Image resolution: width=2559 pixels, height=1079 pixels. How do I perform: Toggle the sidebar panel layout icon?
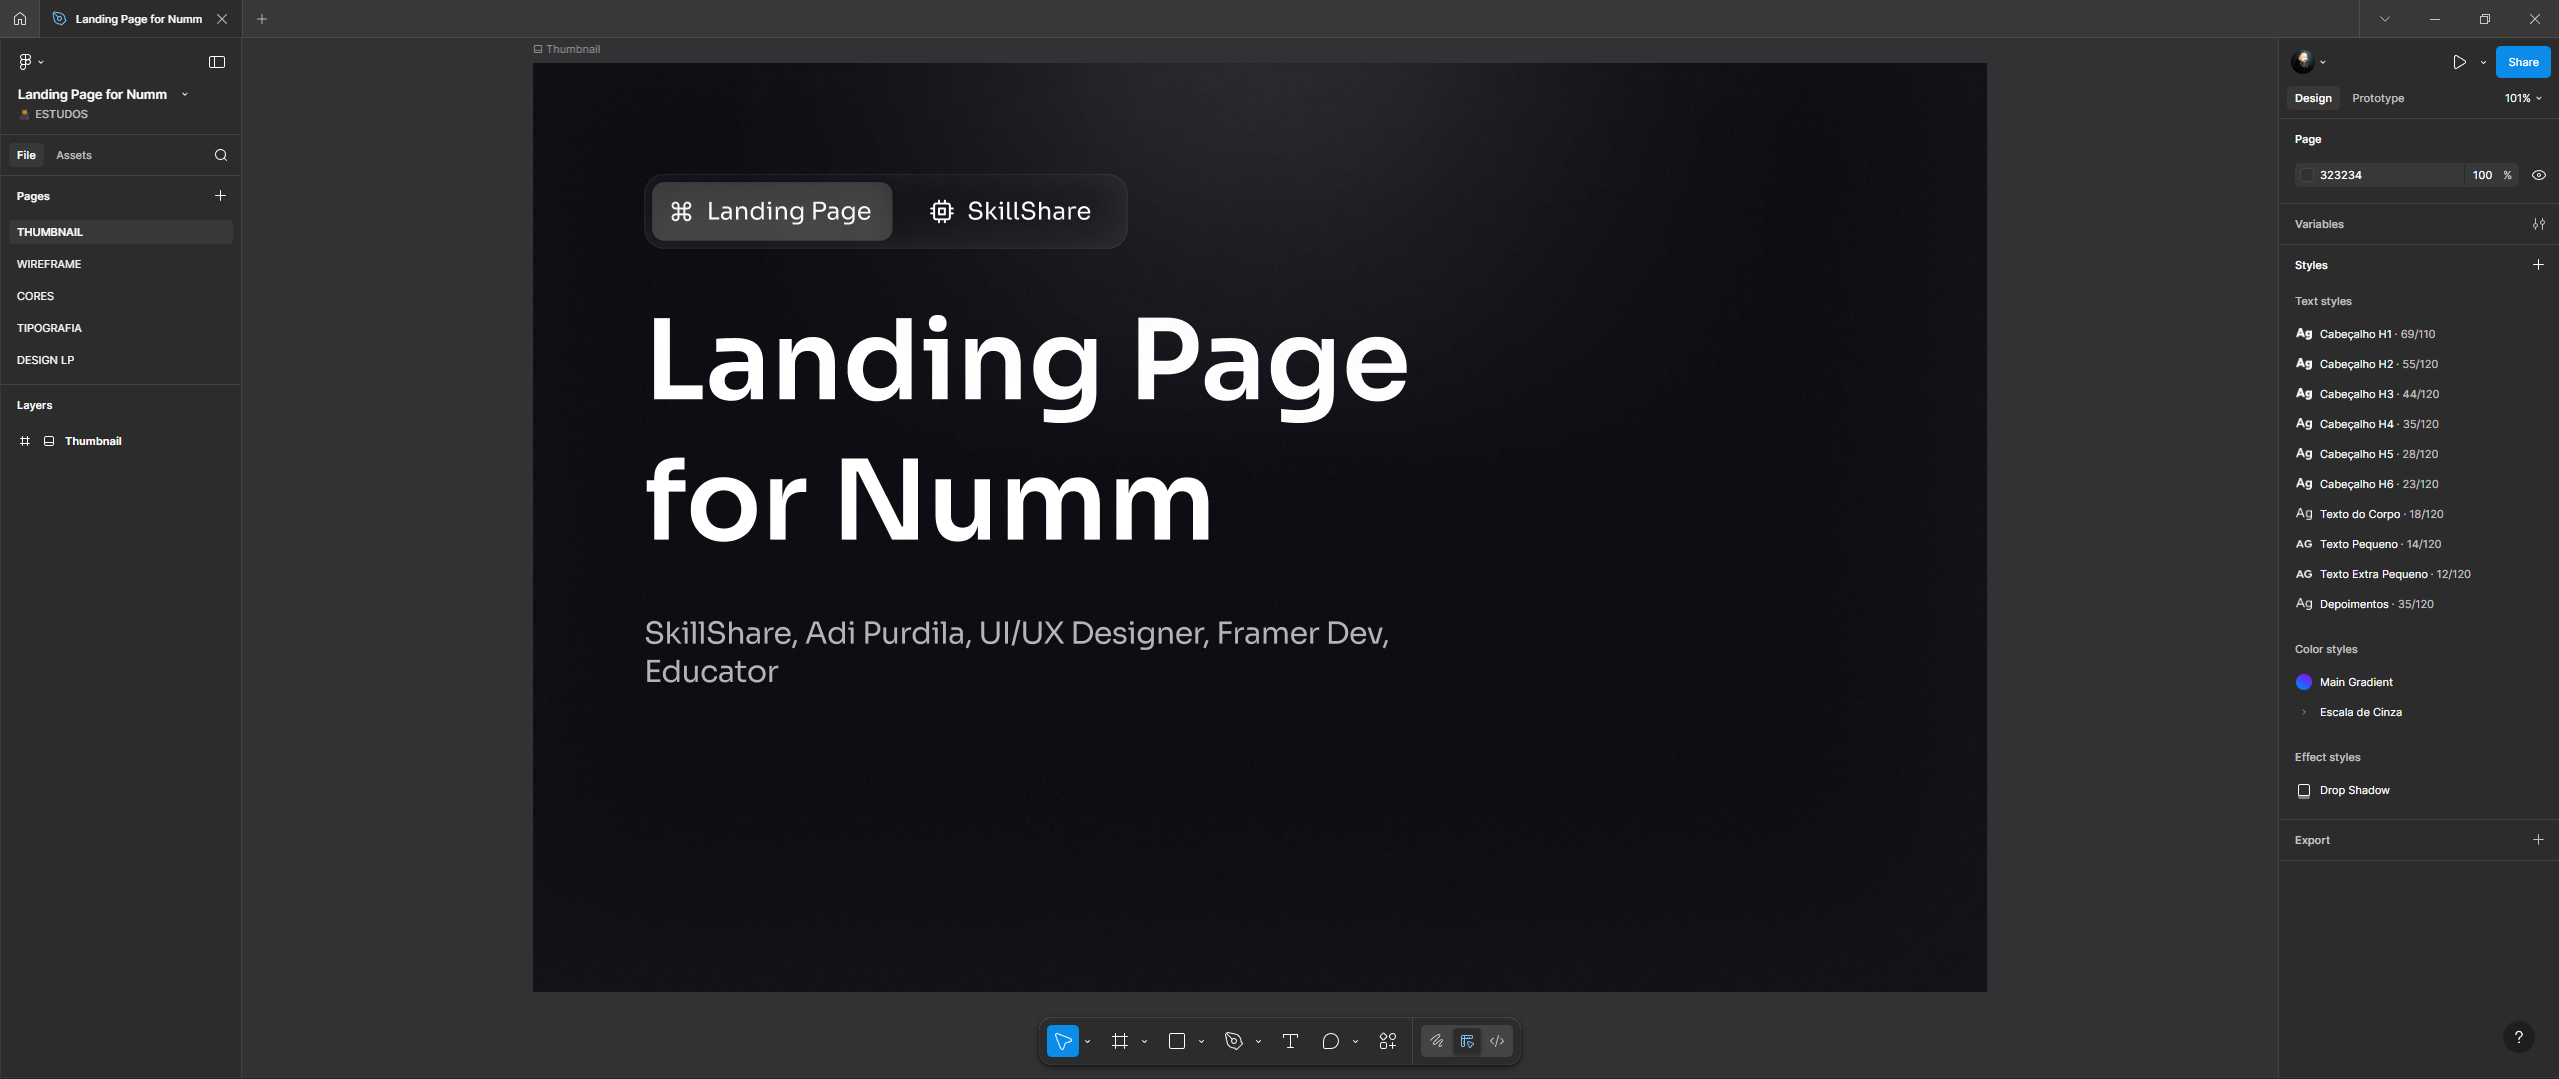216,62
